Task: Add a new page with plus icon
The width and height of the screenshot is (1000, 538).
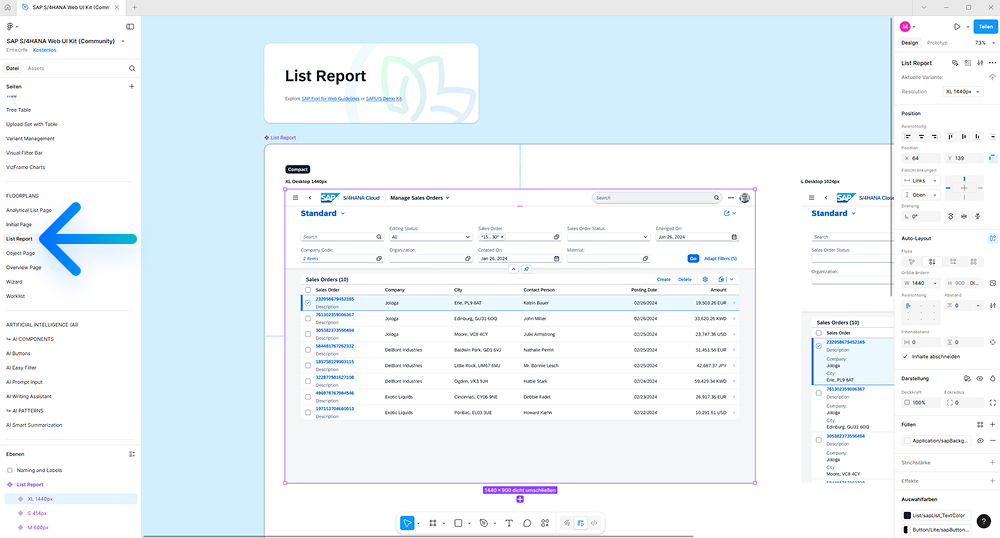Action: pos(131,86)
